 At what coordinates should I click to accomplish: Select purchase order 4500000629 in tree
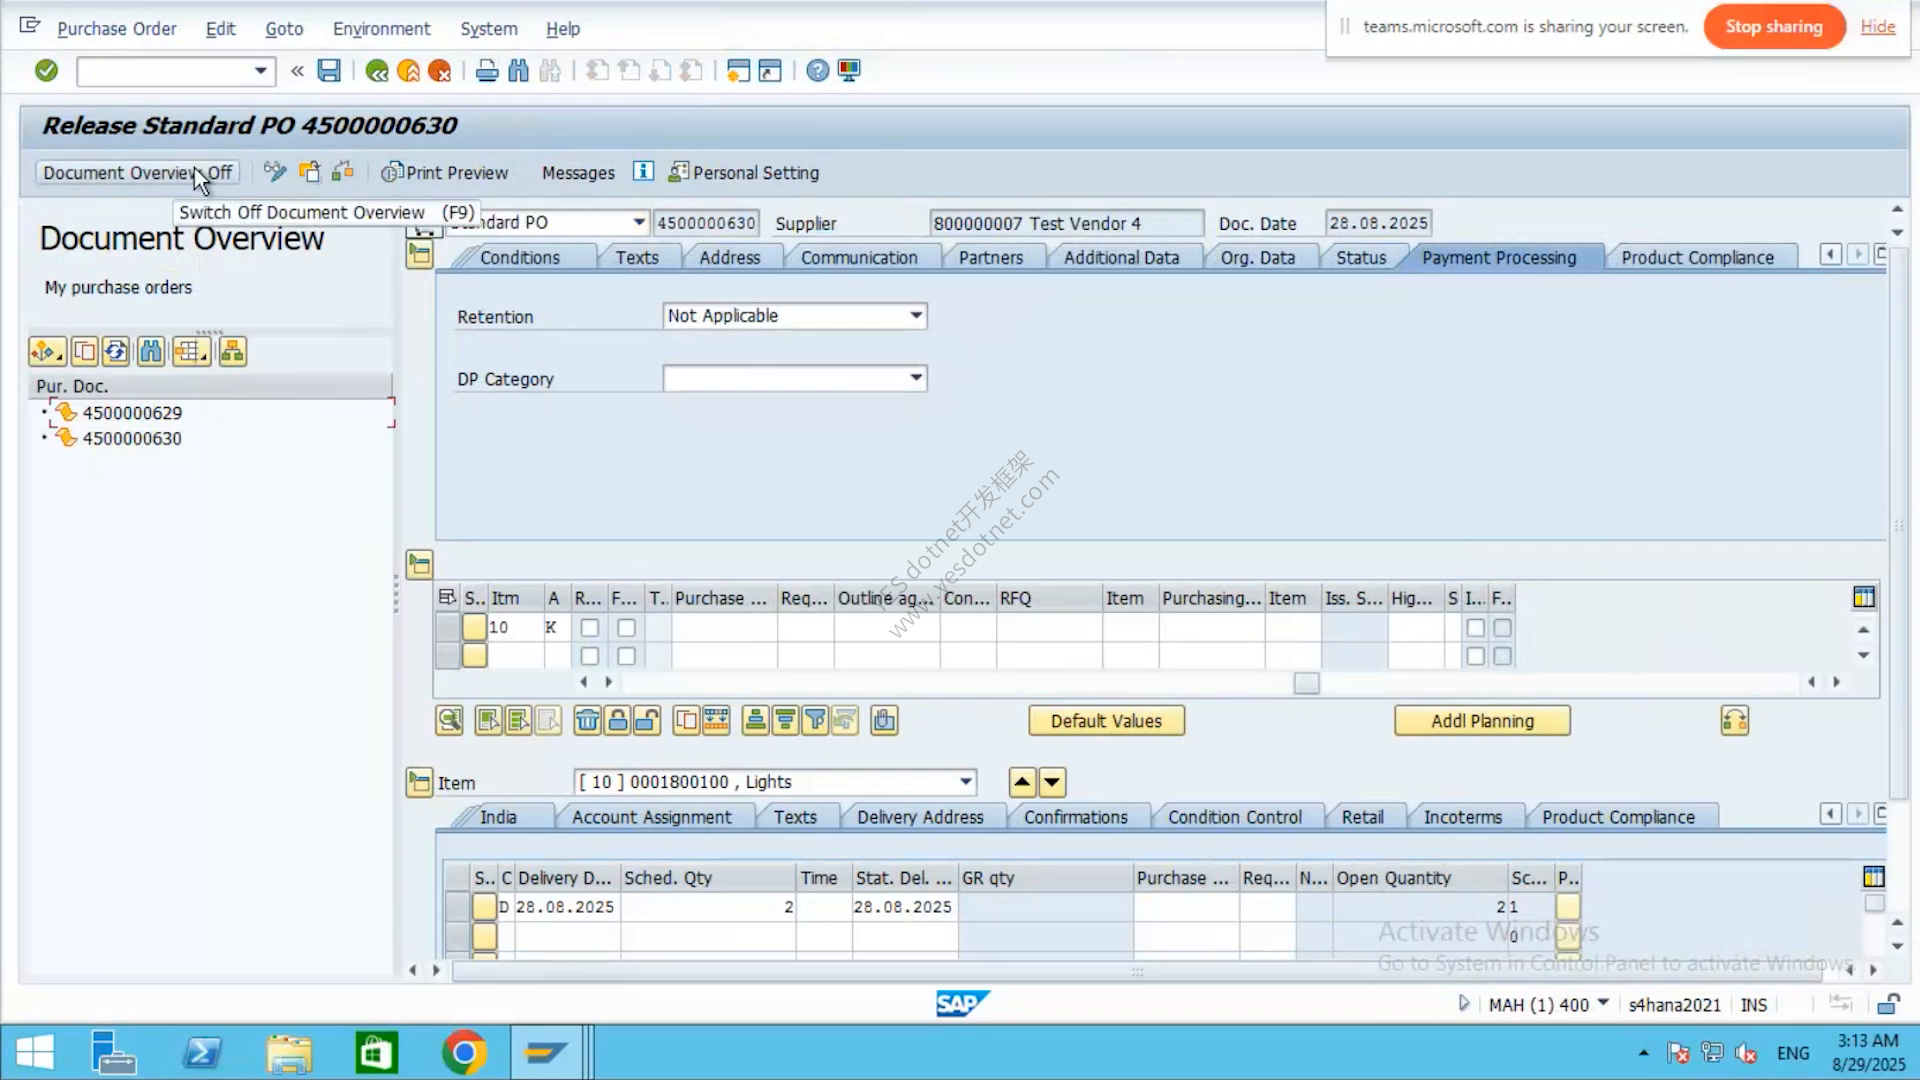pos(132,413)
